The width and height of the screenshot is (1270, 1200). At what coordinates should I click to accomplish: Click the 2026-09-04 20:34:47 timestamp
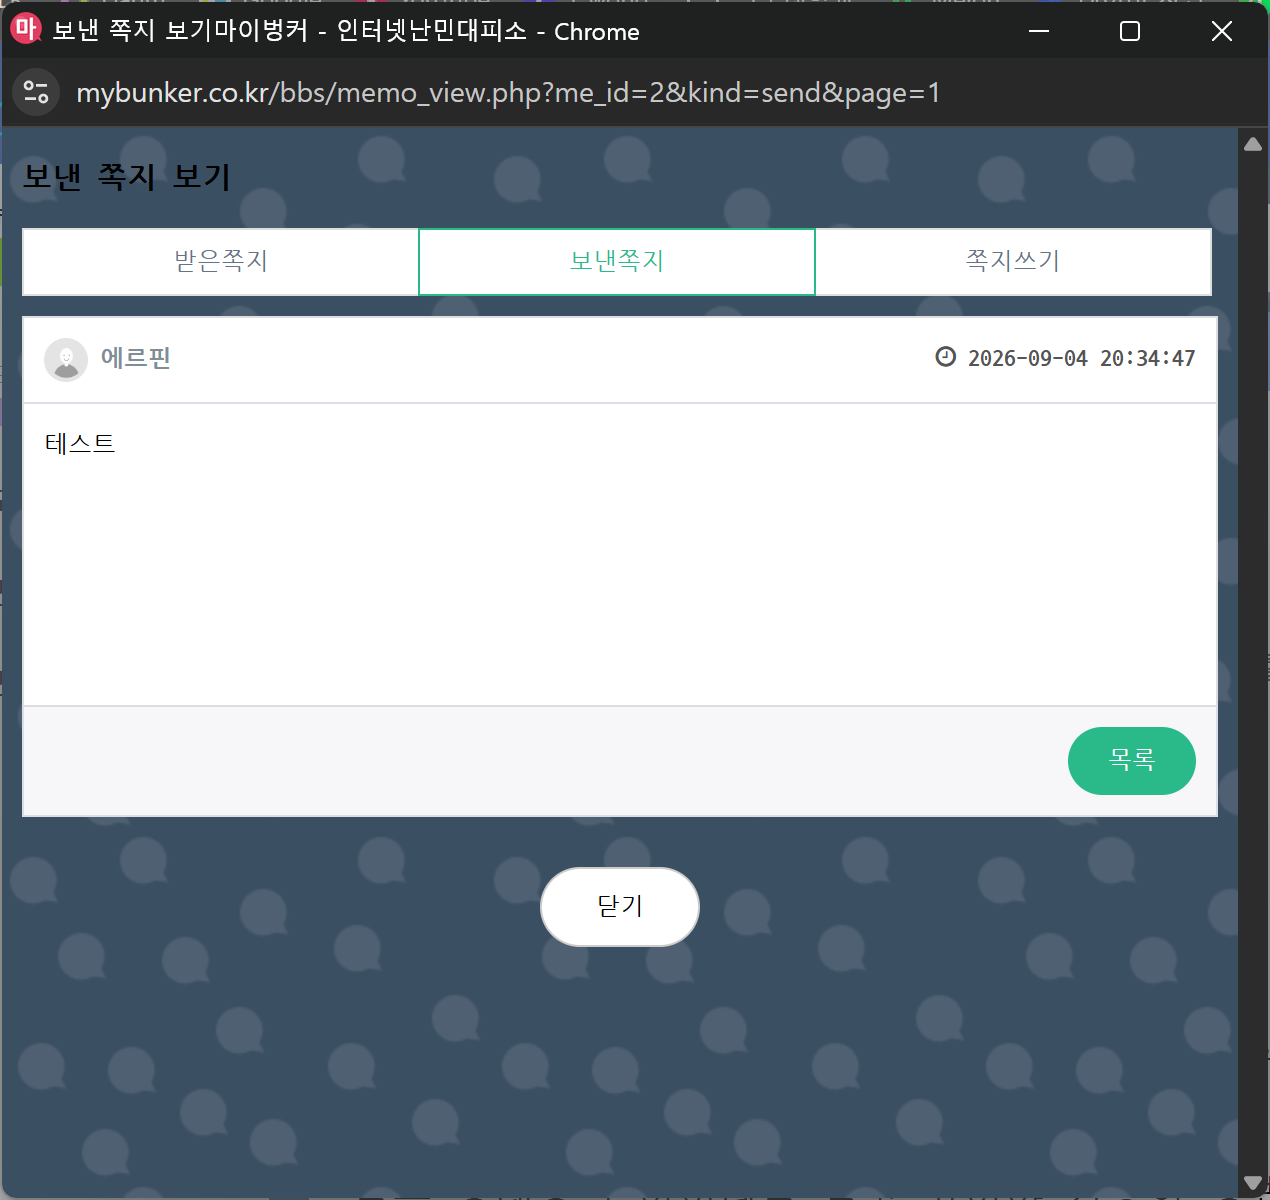tap(1081, 358)
